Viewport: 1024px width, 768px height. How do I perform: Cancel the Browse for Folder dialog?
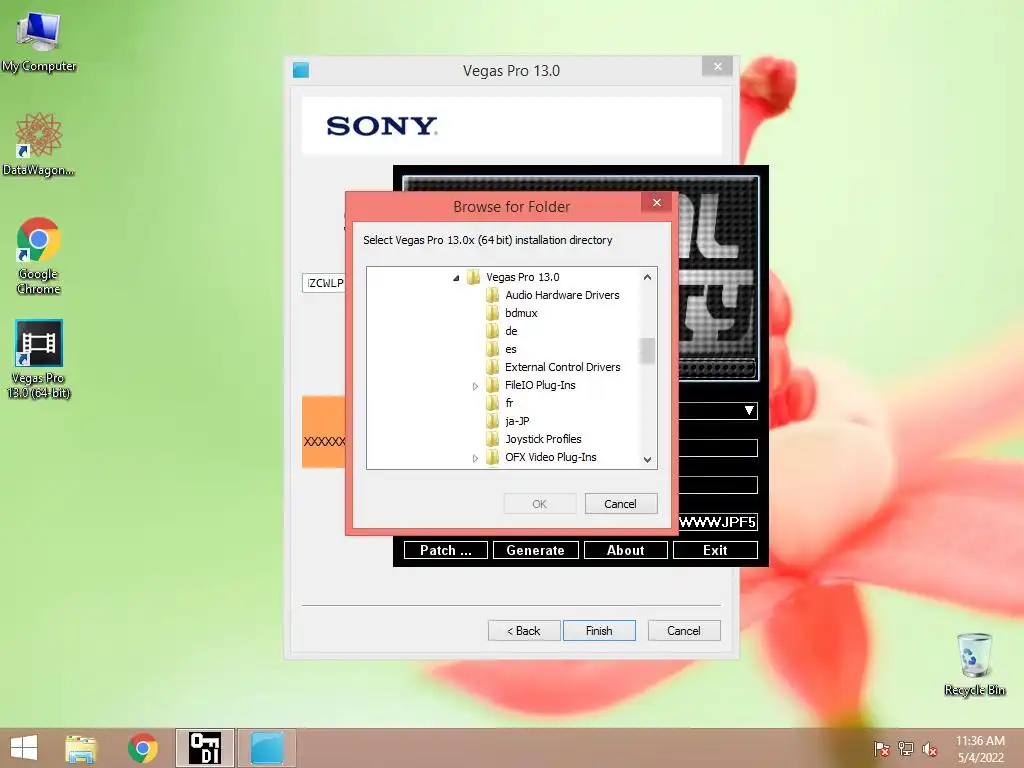tap(620, 504)
